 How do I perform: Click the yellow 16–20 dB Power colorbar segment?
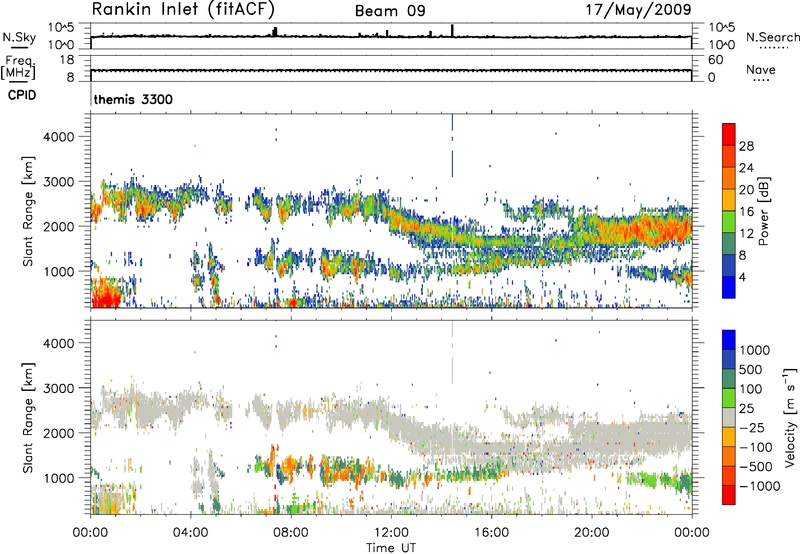pyautogui.click(x=729, y=199)
